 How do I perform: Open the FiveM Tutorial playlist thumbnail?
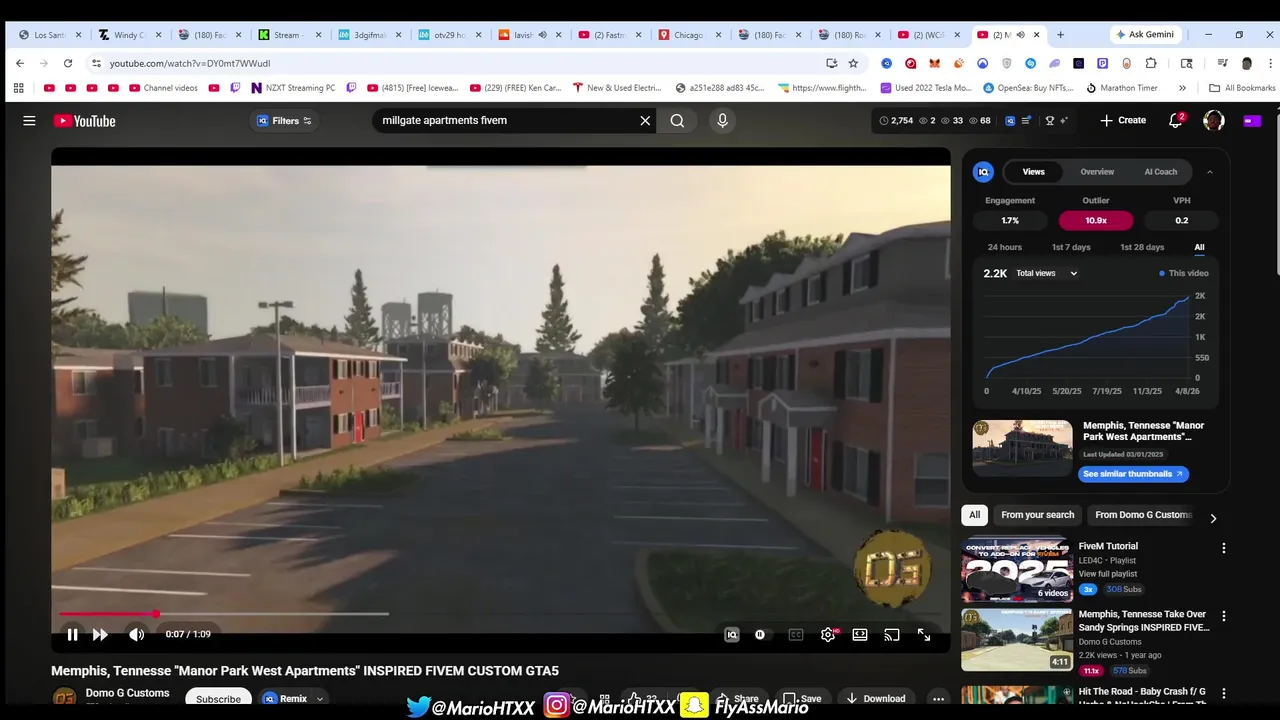point(1017,570)
